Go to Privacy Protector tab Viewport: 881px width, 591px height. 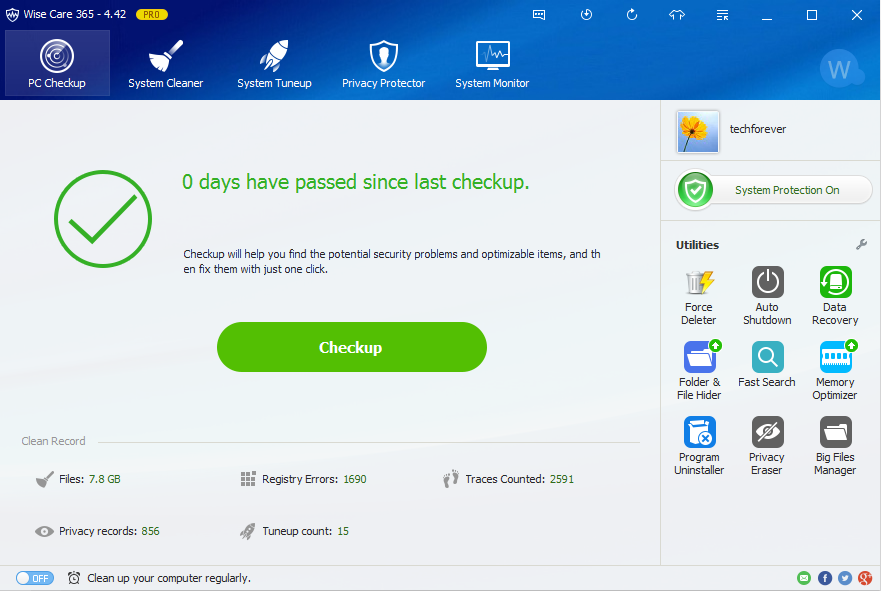click(x=383, y=63)
